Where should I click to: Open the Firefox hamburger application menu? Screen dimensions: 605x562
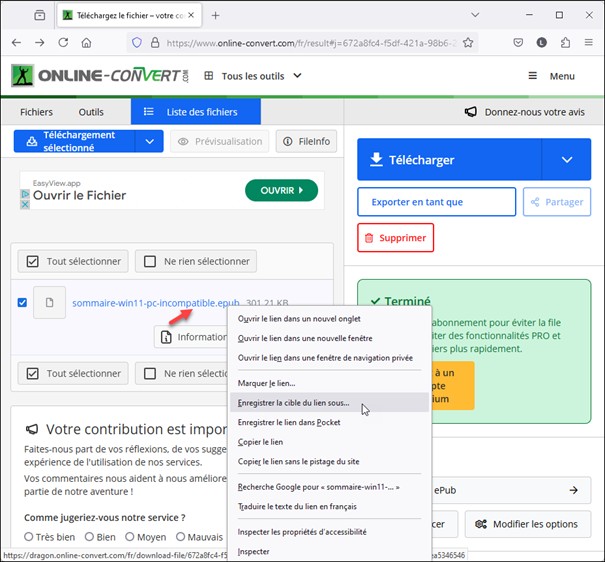[x=589, y=43]
